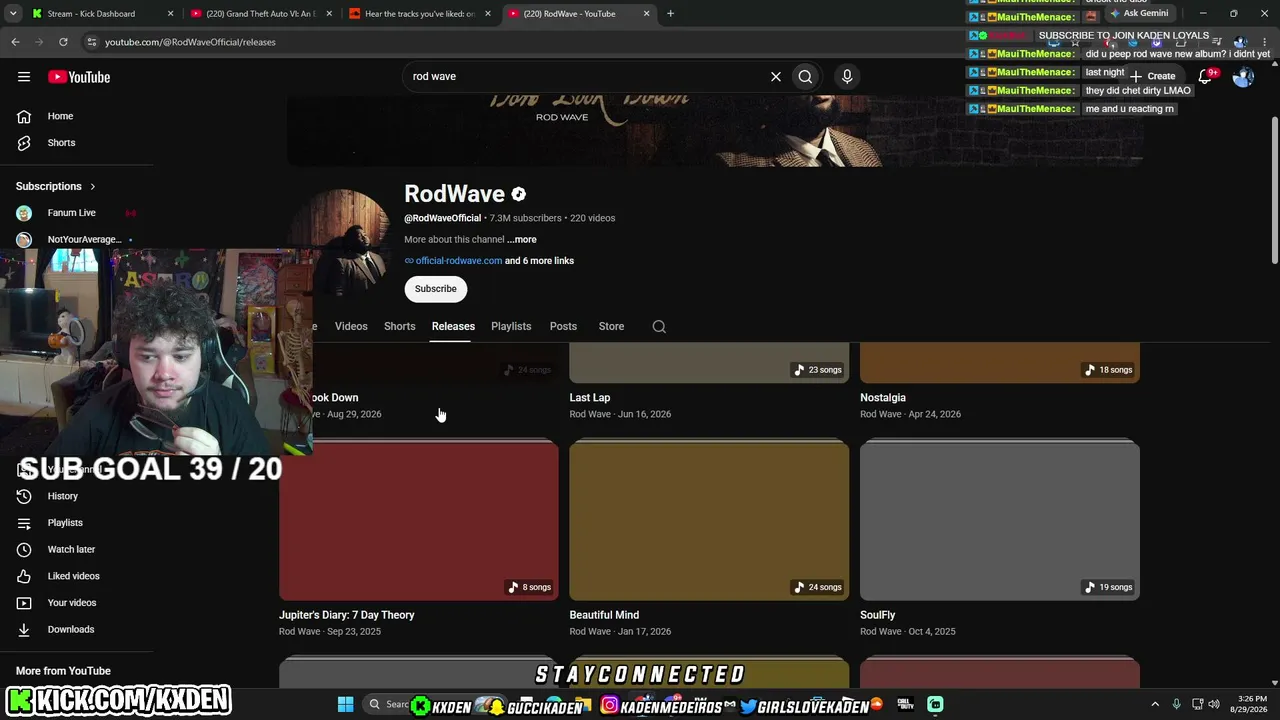Open the notifications bell

click(1205, 77)
